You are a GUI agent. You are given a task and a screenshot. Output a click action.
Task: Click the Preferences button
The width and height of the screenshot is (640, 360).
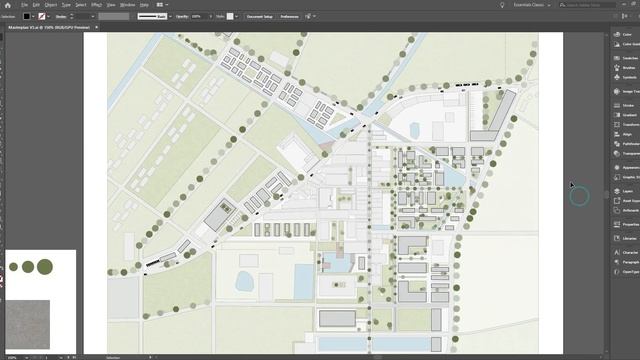(289, 16)
